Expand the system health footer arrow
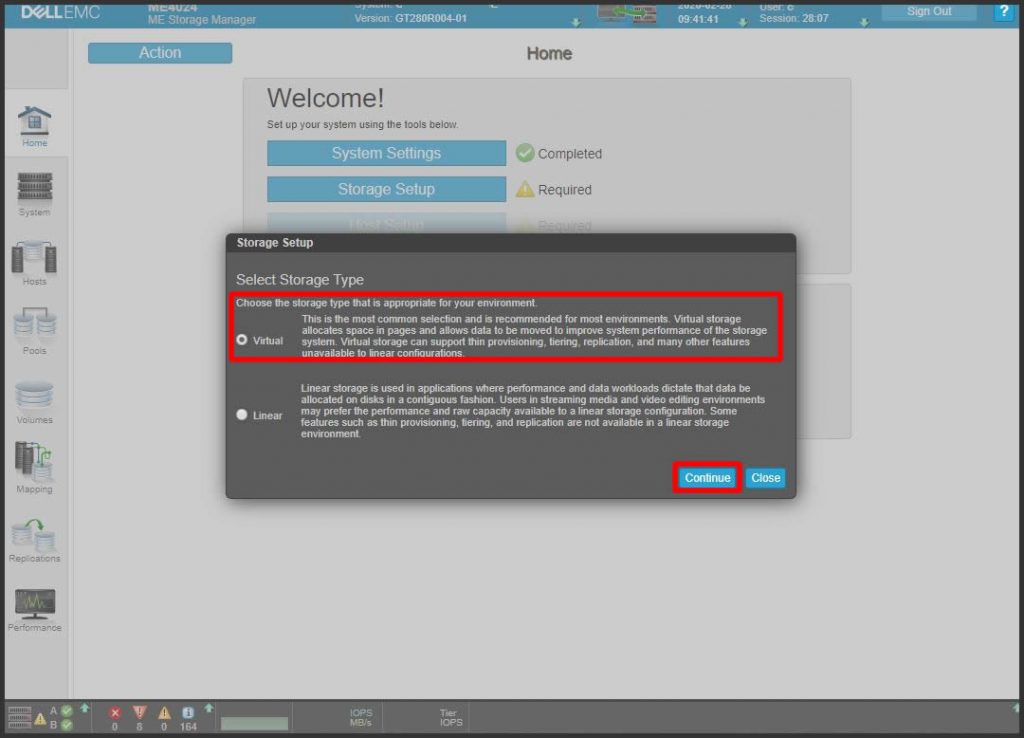Screen dimensions: 1024x738 84,708
